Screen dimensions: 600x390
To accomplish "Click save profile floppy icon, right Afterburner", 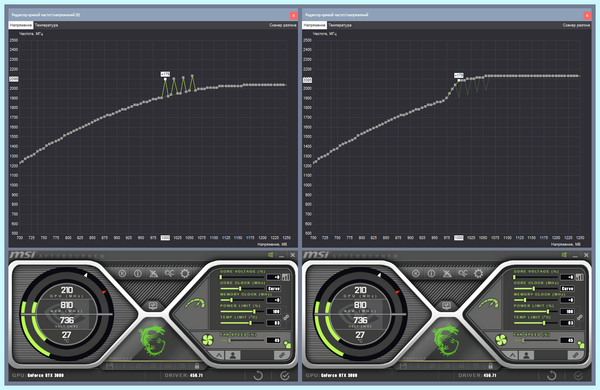I will [x=403, y=366].
